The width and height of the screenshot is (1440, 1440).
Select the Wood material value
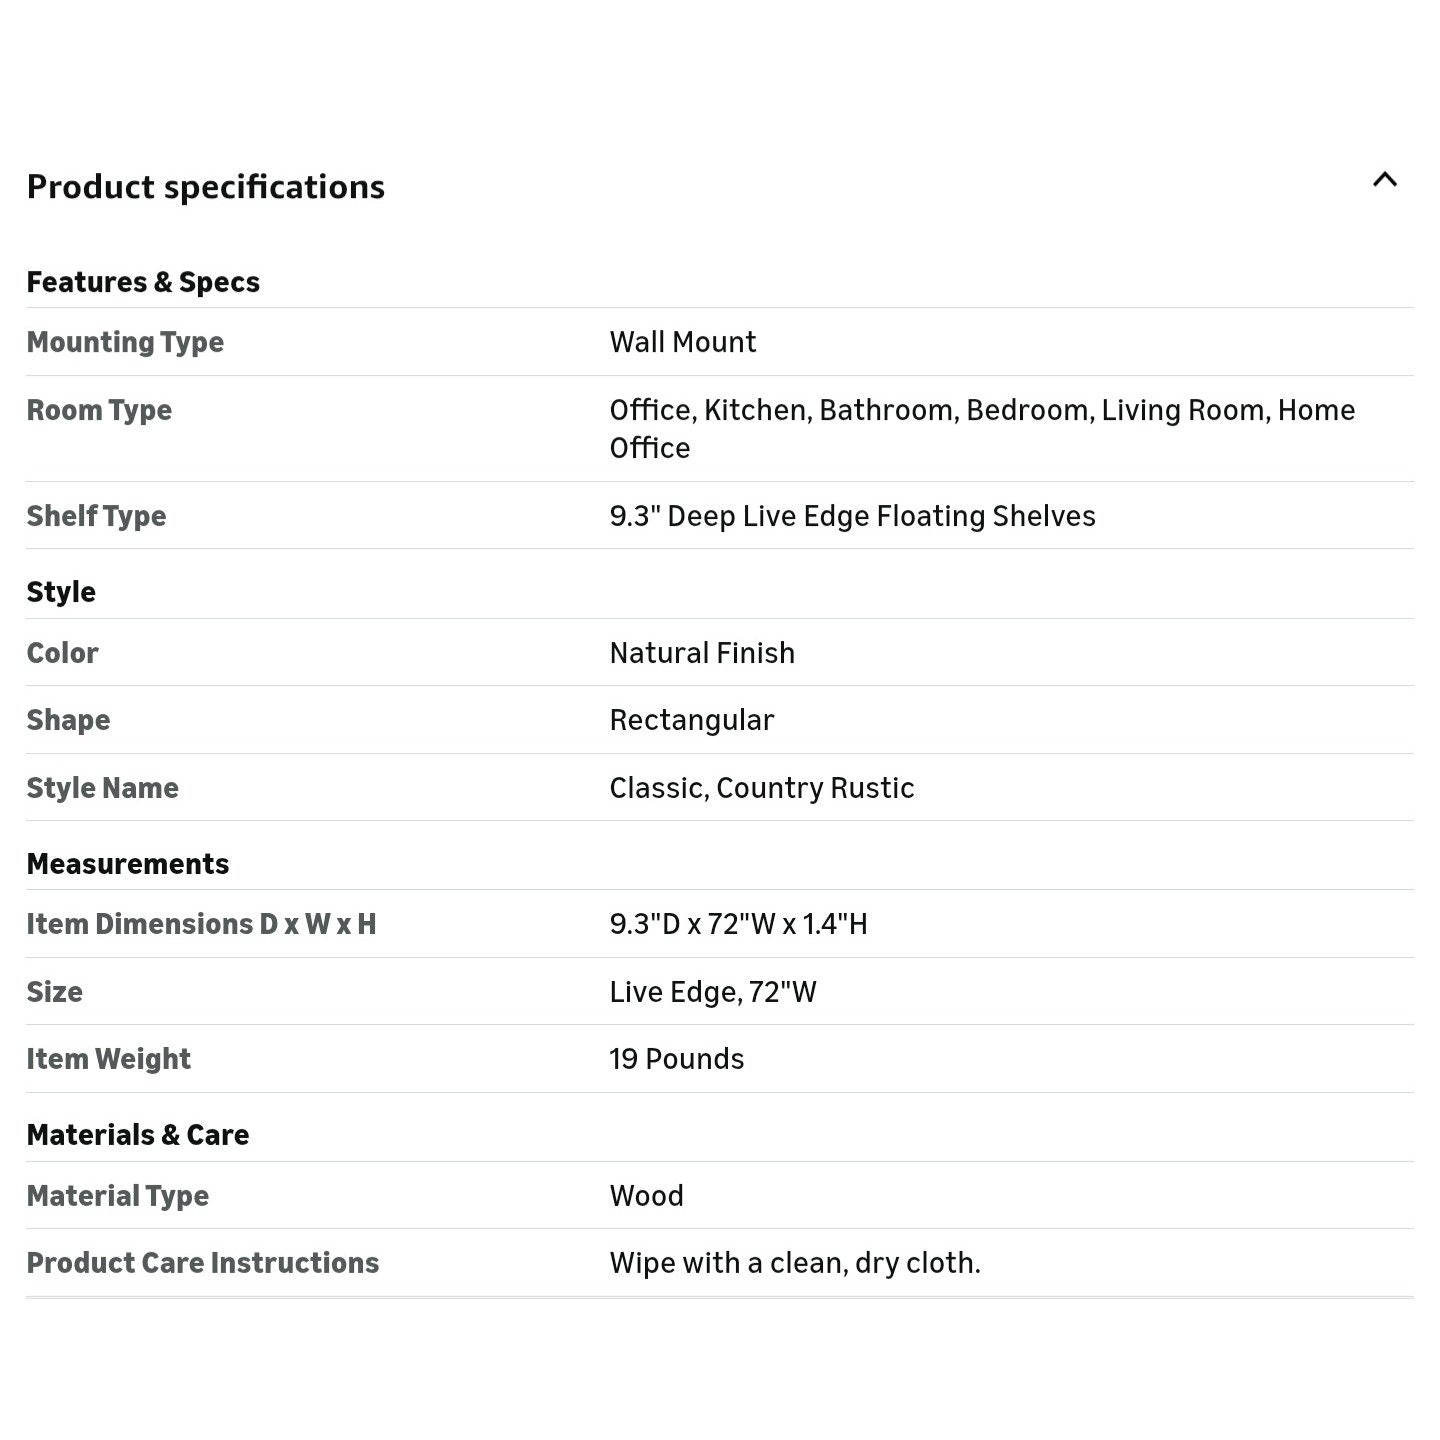[x=647, y=1196]
